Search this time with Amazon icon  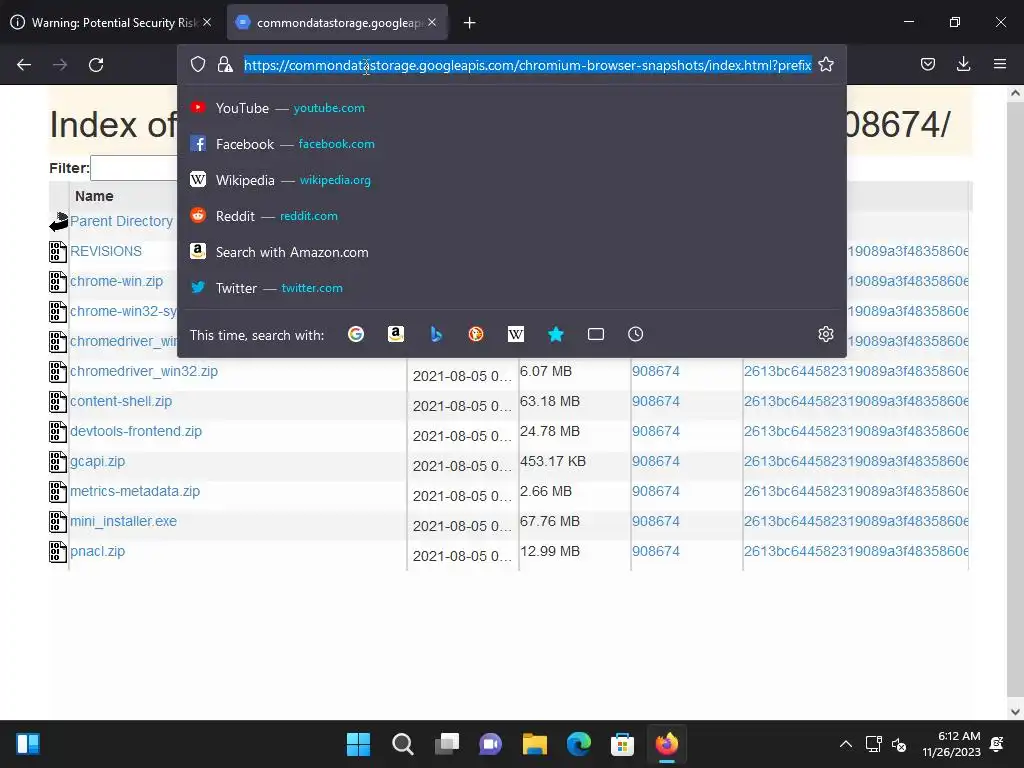pos(396,334)
